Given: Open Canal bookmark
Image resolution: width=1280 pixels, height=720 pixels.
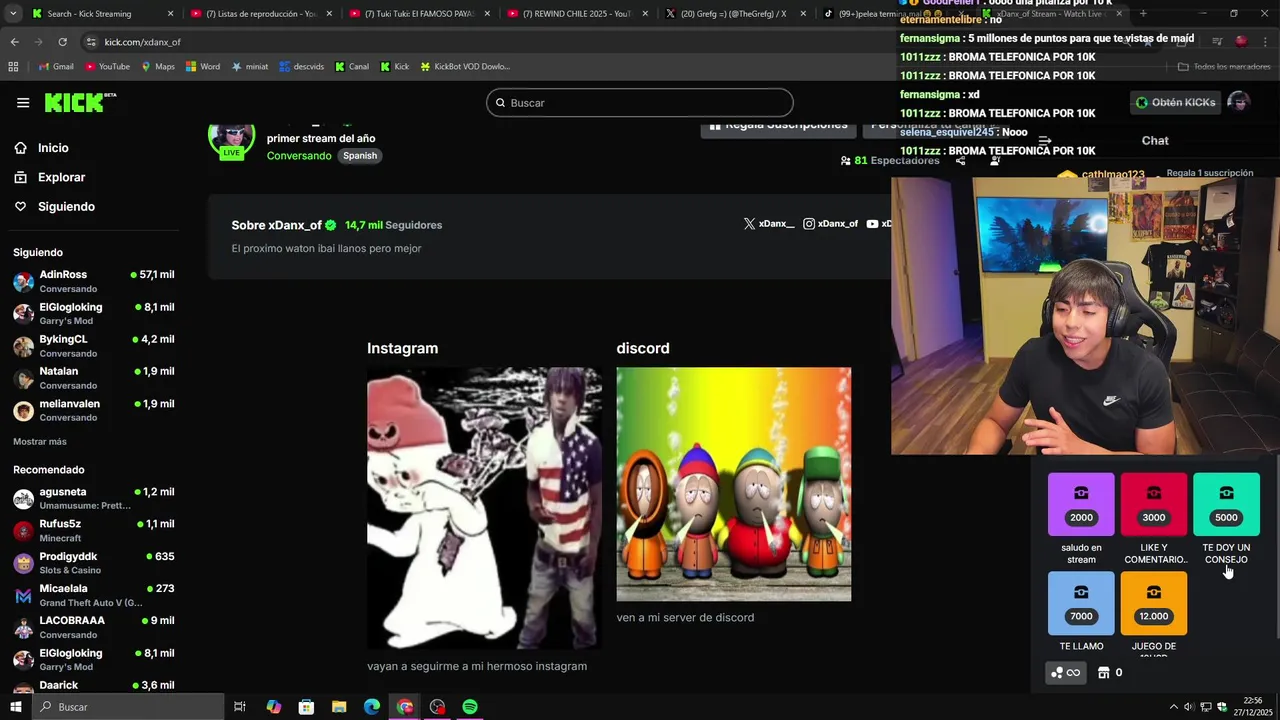Looking at the screenshot, I should pos(352,67).
